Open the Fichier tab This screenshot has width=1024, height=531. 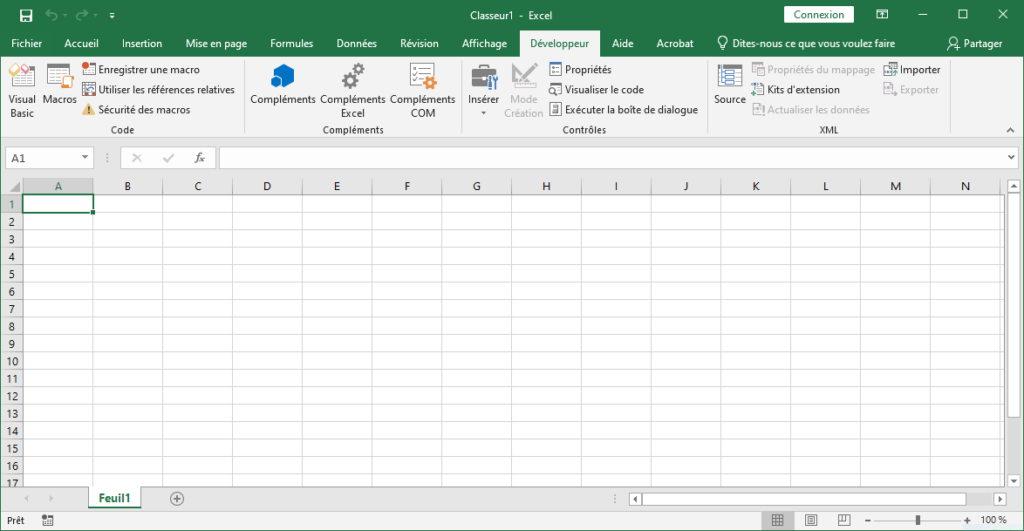(26, 43)
